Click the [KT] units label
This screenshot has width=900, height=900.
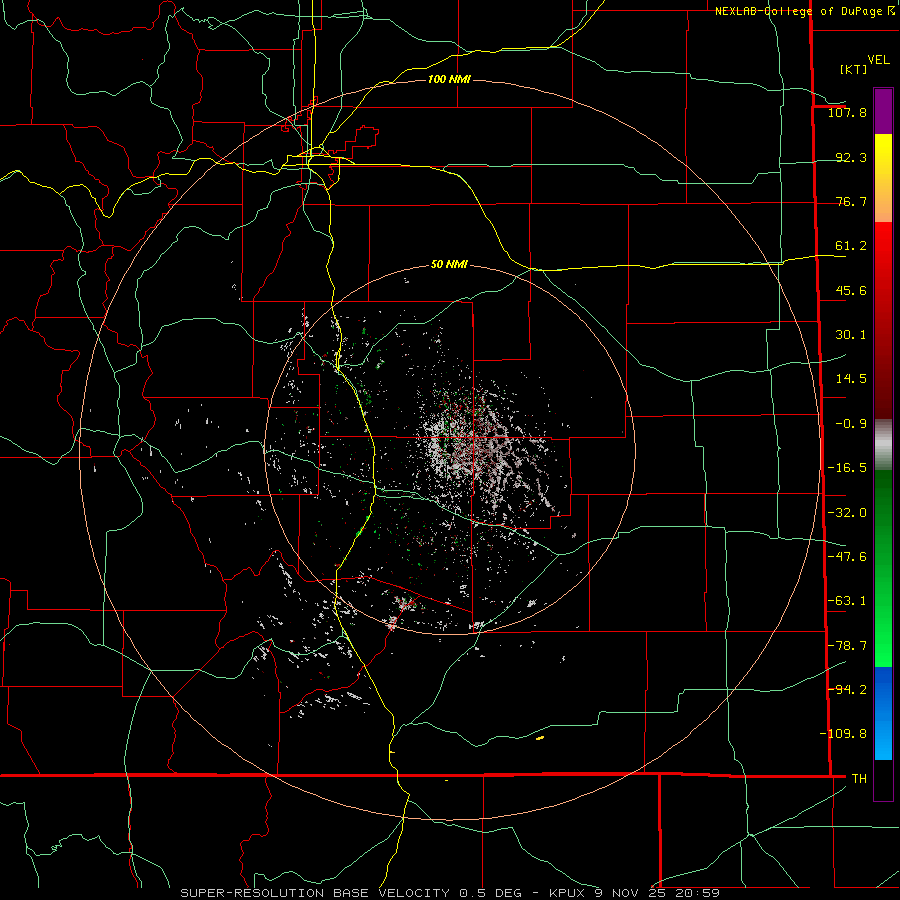854,69
